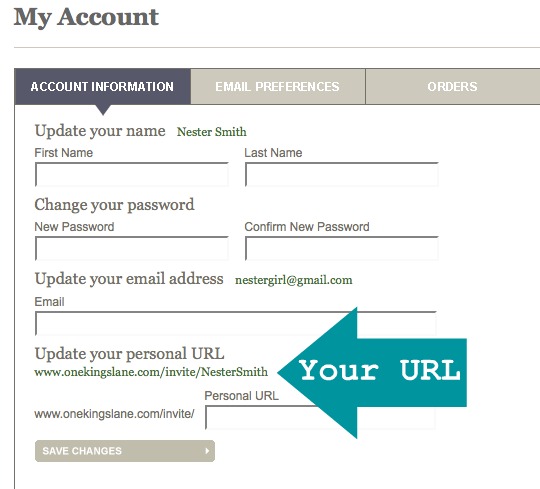Viewport: 540px width, 489px height.
Task: Click the www.onekingslane.com/invite/ prefix label
Action: click(114, 414)
